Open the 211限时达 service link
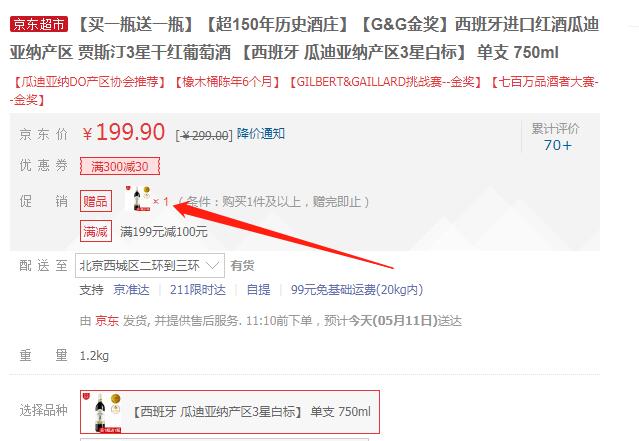Viewport: 639px width, 441px height. point(198,290)
